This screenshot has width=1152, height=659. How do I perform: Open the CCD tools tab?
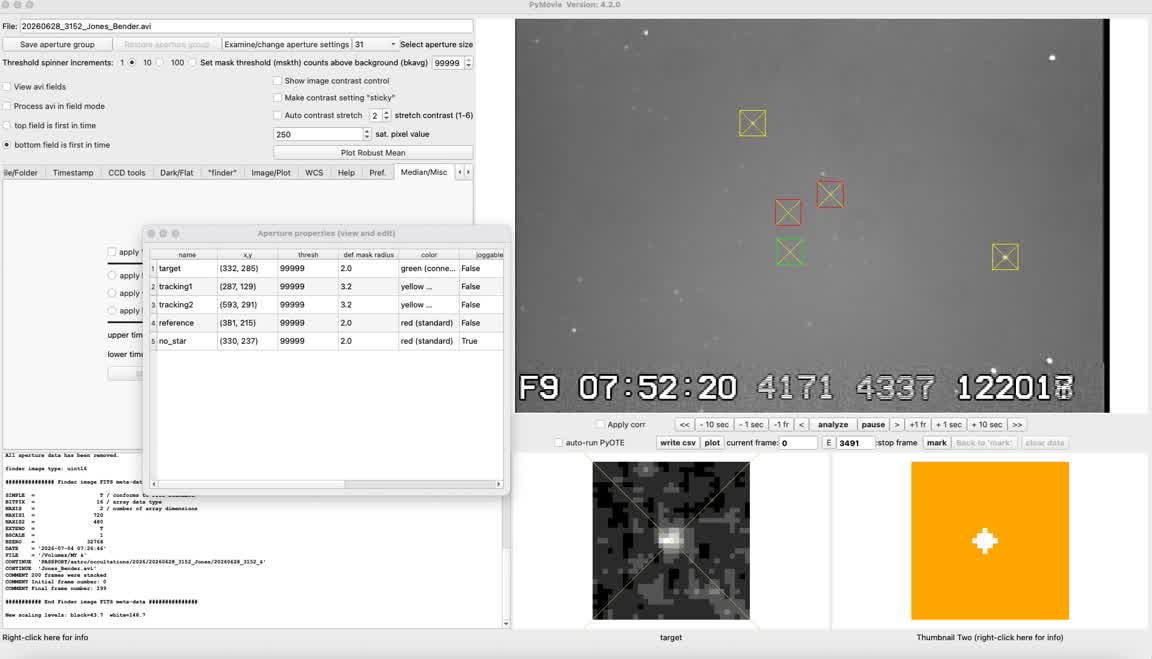coord(126,173)
